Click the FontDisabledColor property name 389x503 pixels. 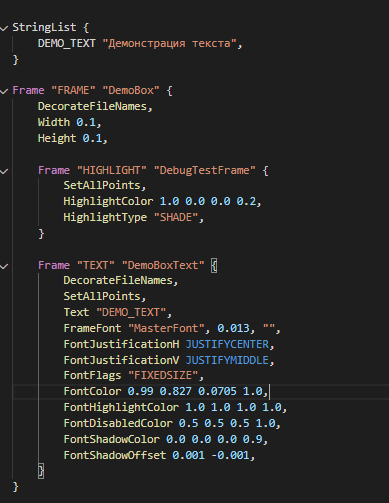(x=118, y=423)
